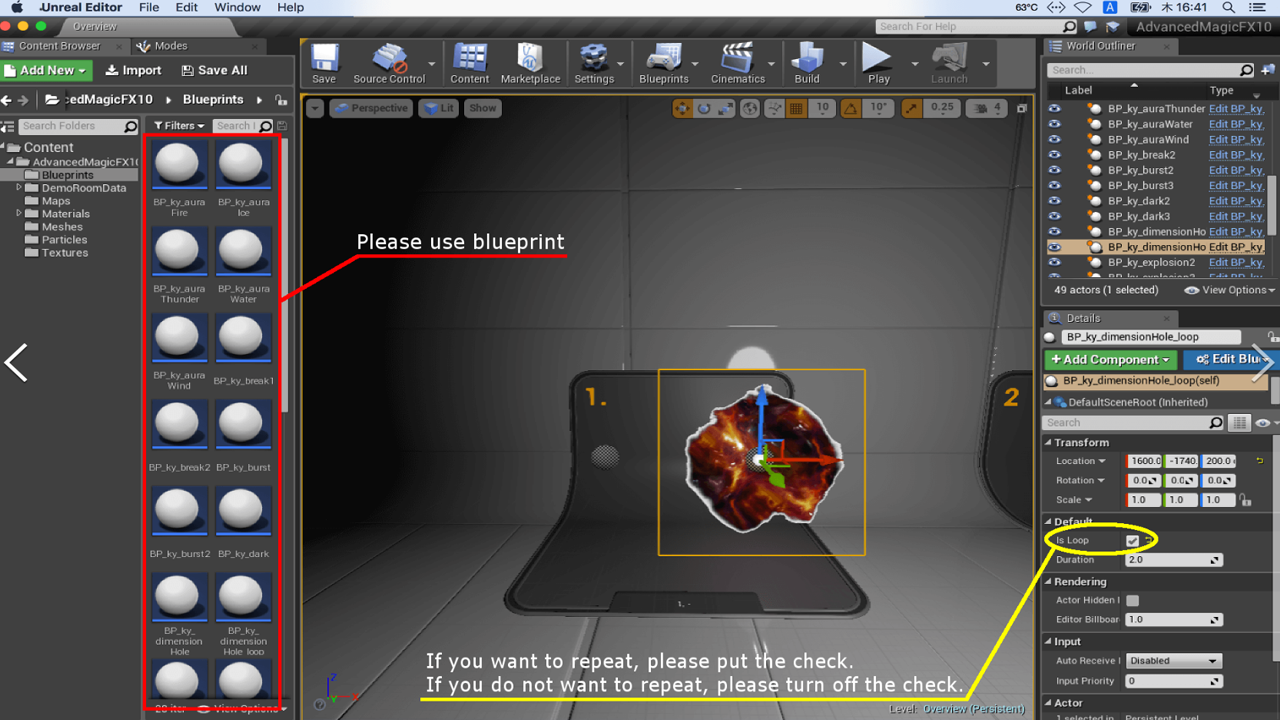
Task: Start Play in editor
Action: tap(878, 63)
